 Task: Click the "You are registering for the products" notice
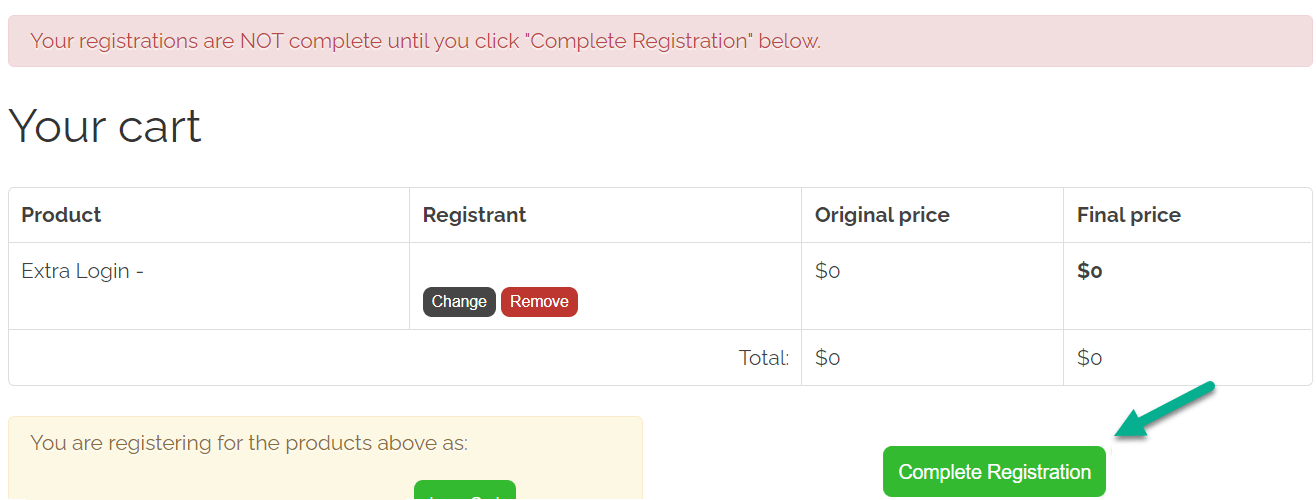pos(249,443)
